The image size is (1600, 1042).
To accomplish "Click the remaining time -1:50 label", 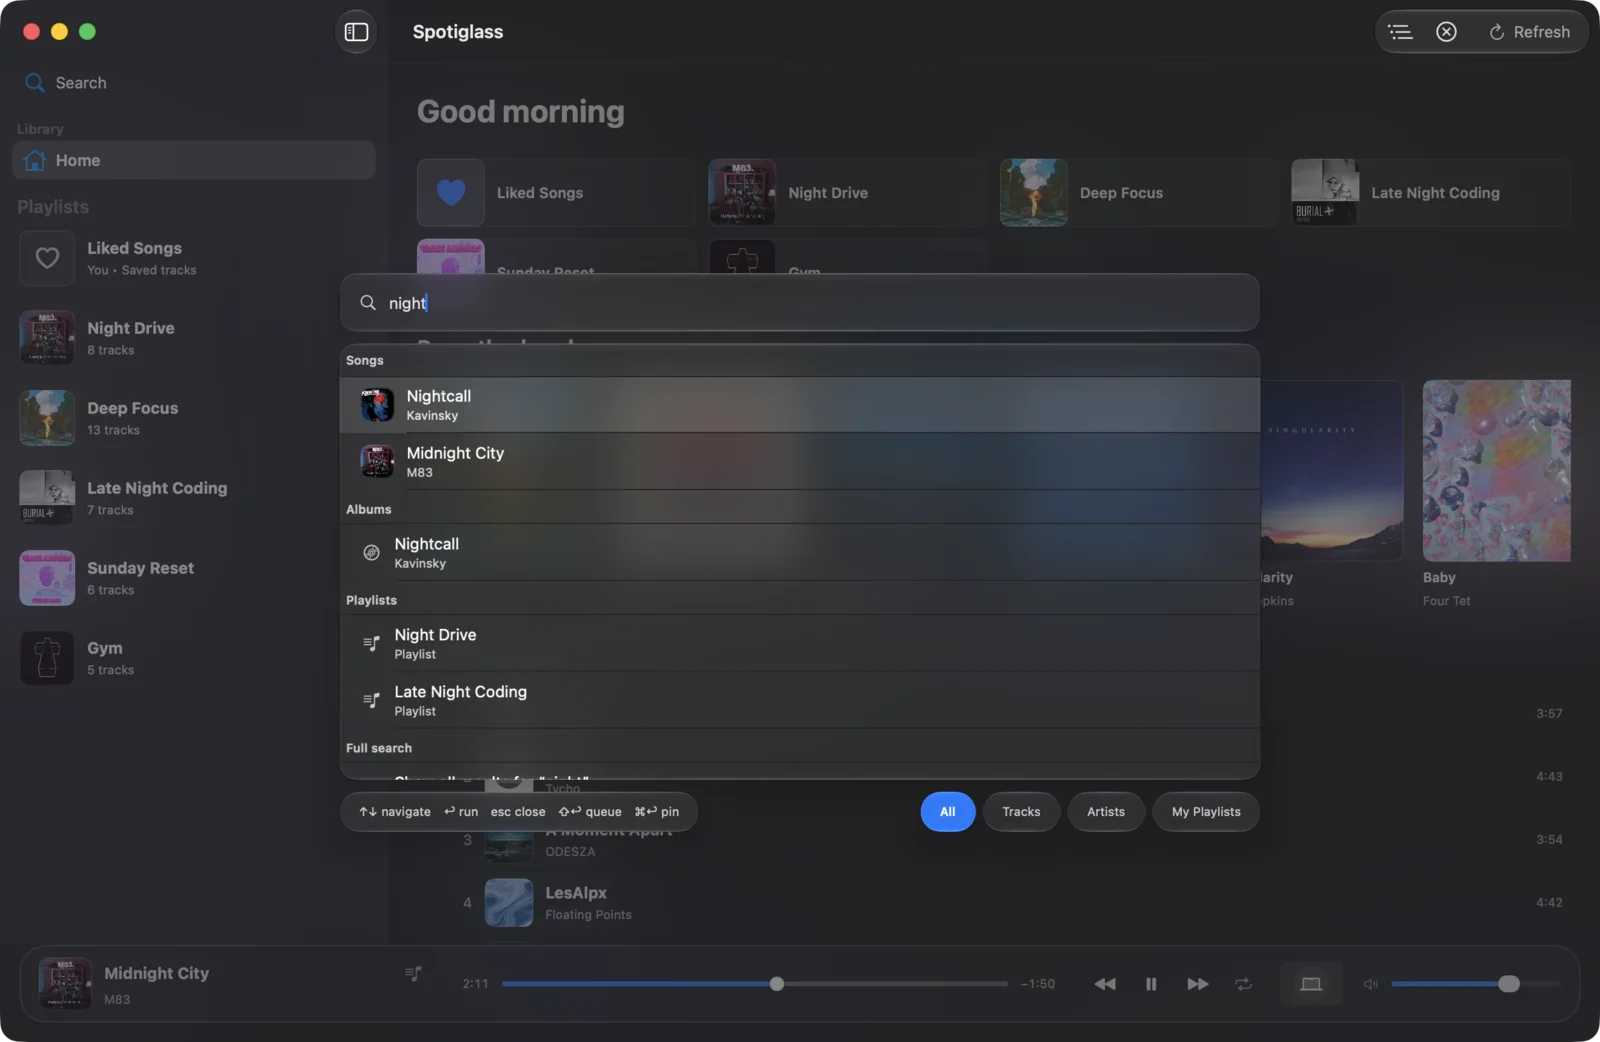I will pyautogui.click(x=1037, y=984).
